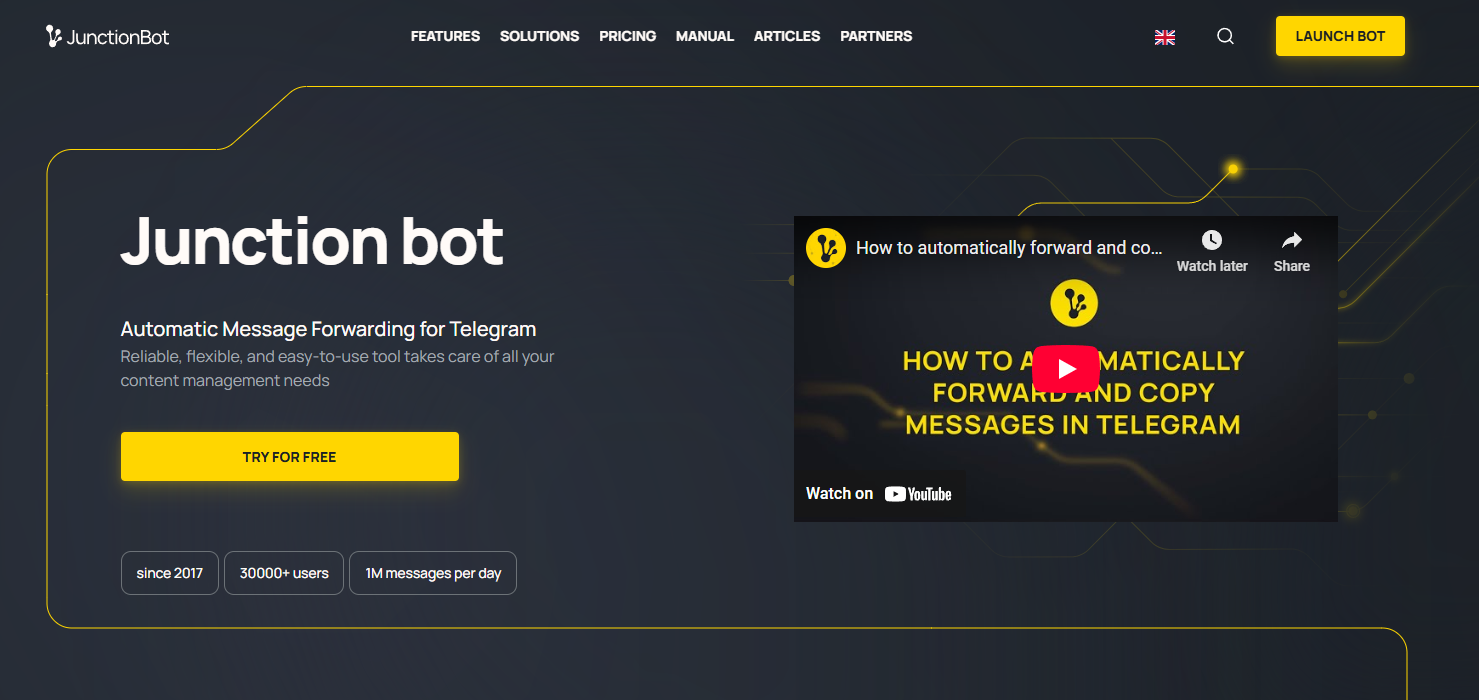Click the "since 2017" badge
The height and width of the screenshot is (700, 1479).
click(170, 573)
